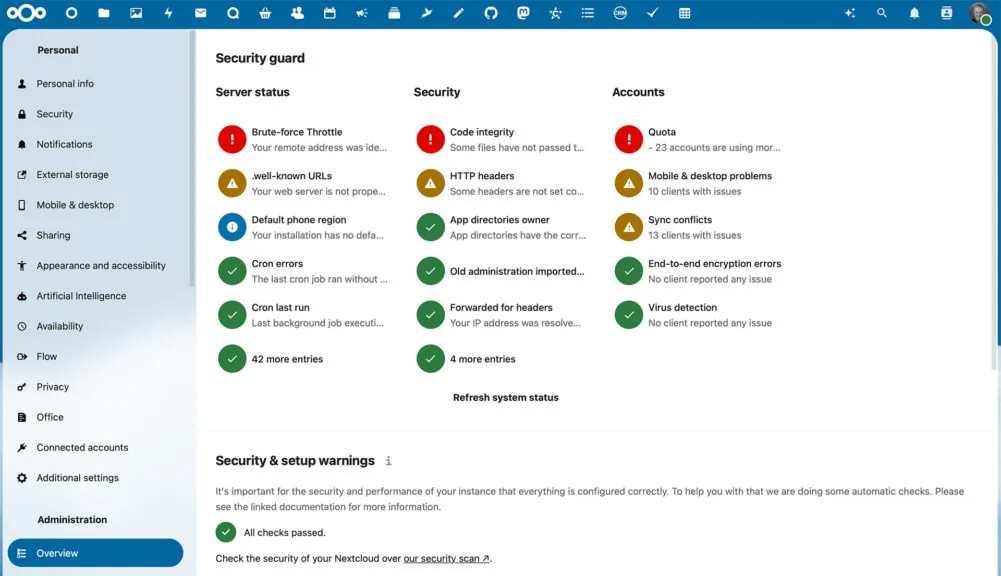Open the Photos app icon
The width and height of the screenshot is (1001, 576).
(x=136, y=13)
